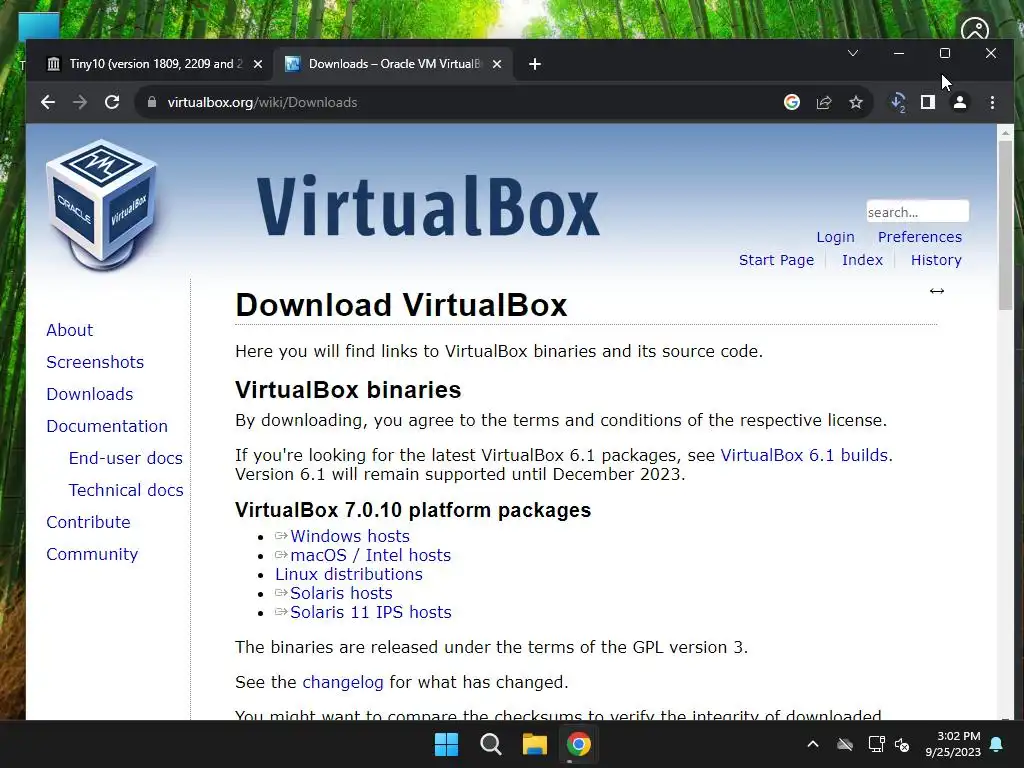The height and width of the screenshot is (768, 1024).
Task: Open Documentation in the sidebar
Action: tap(107, 426)
